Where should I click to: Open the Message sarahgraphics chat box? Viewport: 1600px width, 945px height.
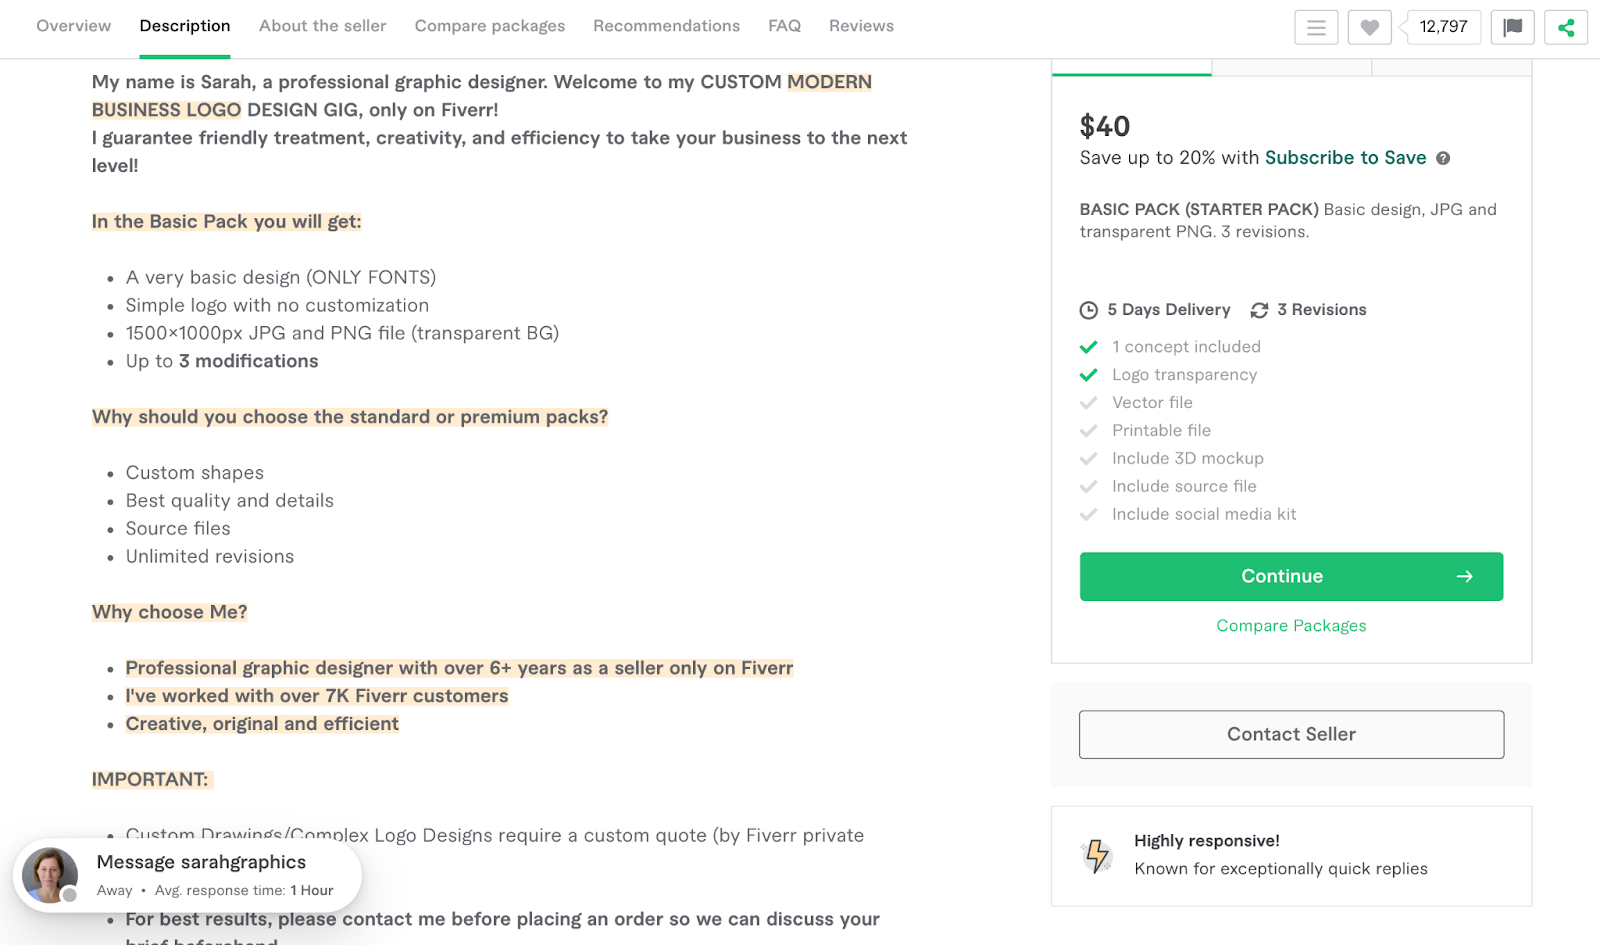(201, 863)
